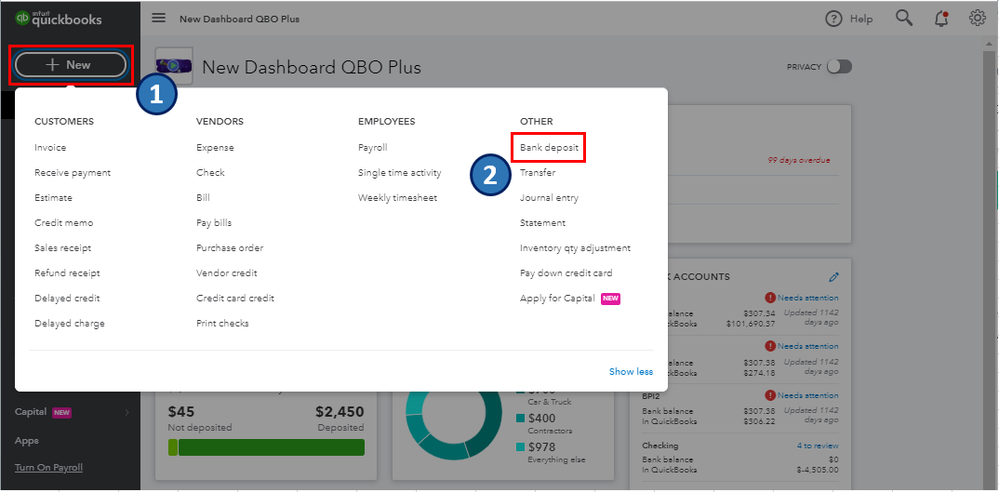The image size is (999, 492).
Task: Click the company logo thumbnail
Action: click(x=174, y=67)
